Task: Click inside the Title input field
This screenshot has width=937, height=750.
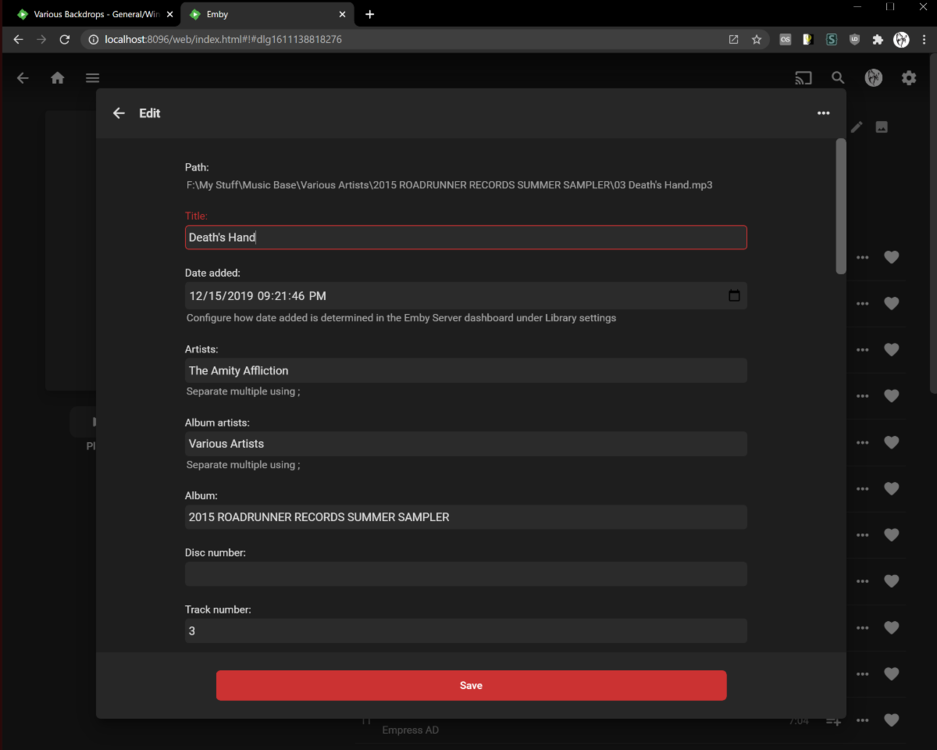Action: click(465, 237)
